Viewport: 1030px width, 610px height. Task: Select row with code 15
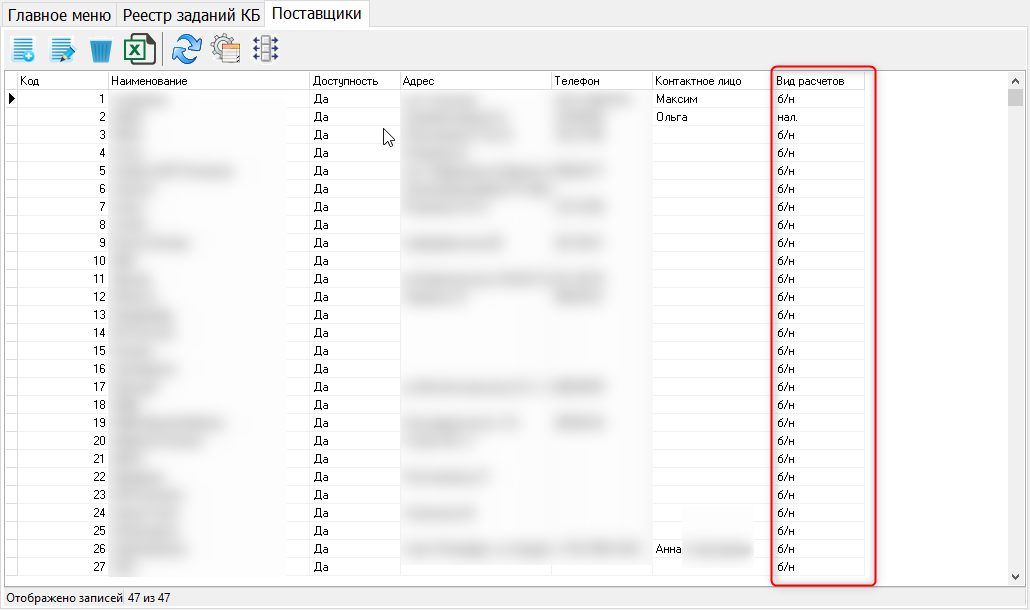pyautogui.click(x=62, y=351)
